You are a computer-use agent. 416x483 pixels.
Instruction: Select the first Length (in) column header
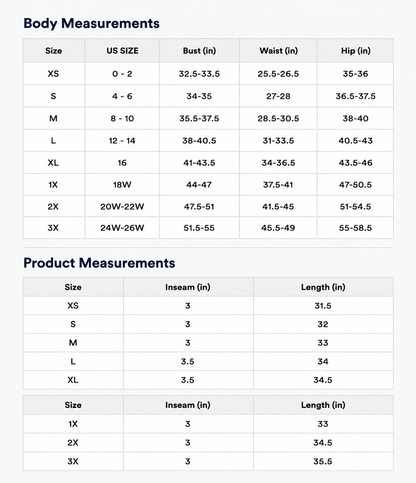[x=323, y=287]
